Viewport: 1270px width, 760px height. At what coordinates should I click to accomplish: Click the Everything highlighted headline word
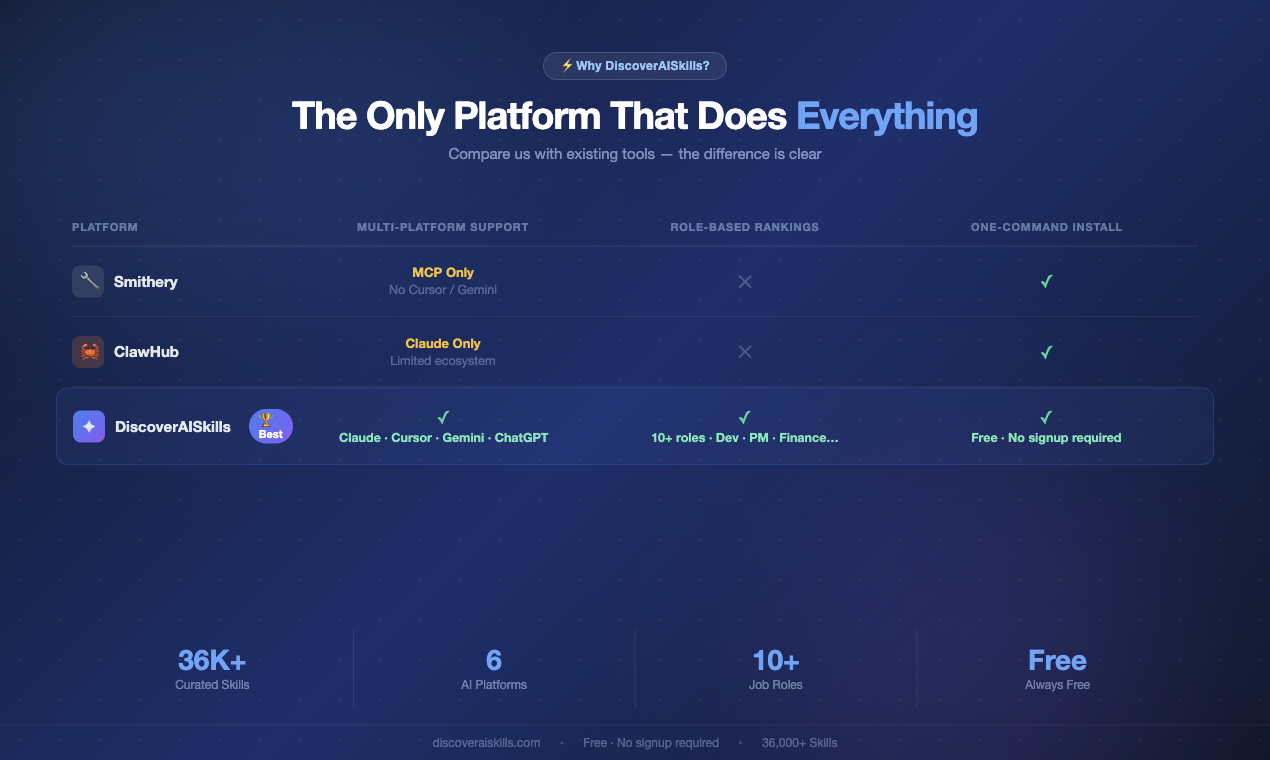point(887,116)
